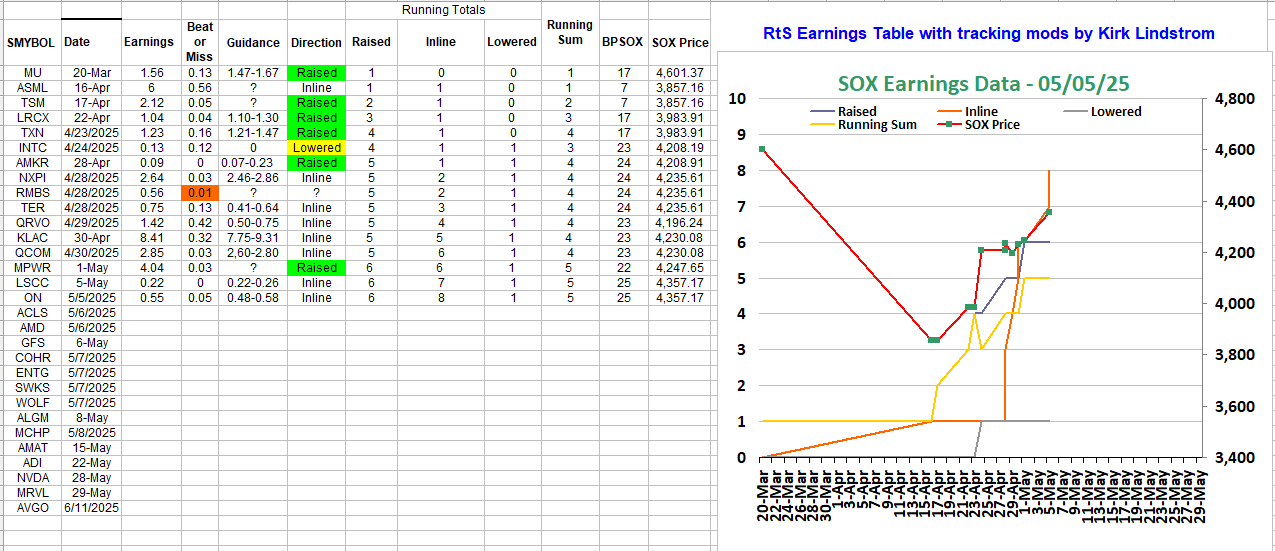Click the 6/11/2025 date cell for AVGO
Viewport: 1275px width, 551px height.
(91, 508)
